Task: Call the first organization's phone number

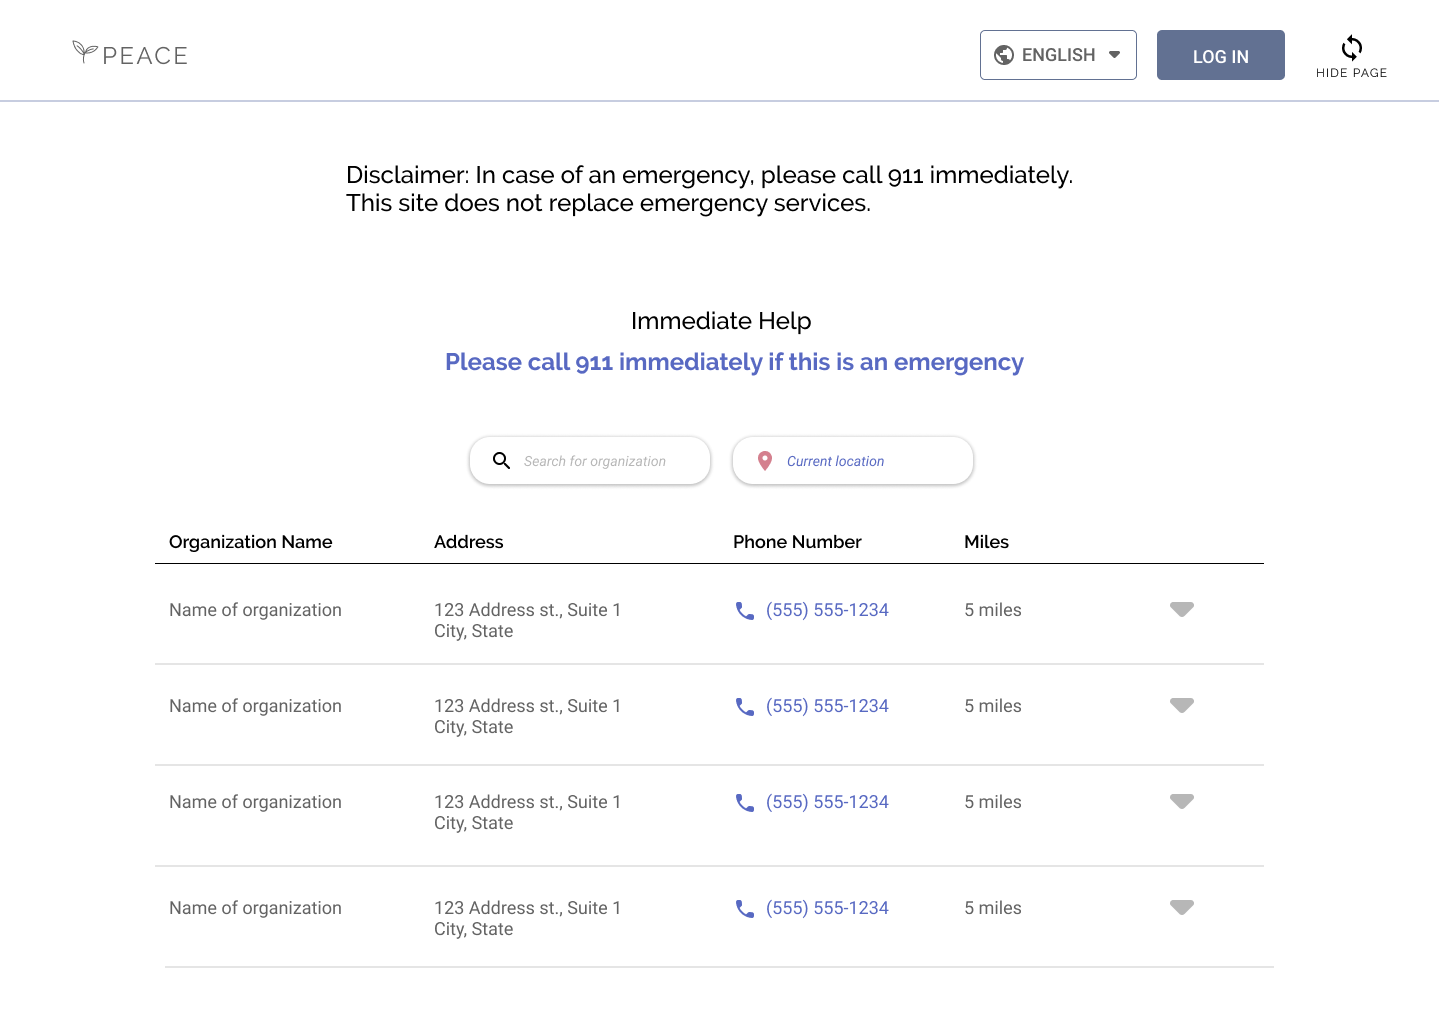Action: point(827,610)
